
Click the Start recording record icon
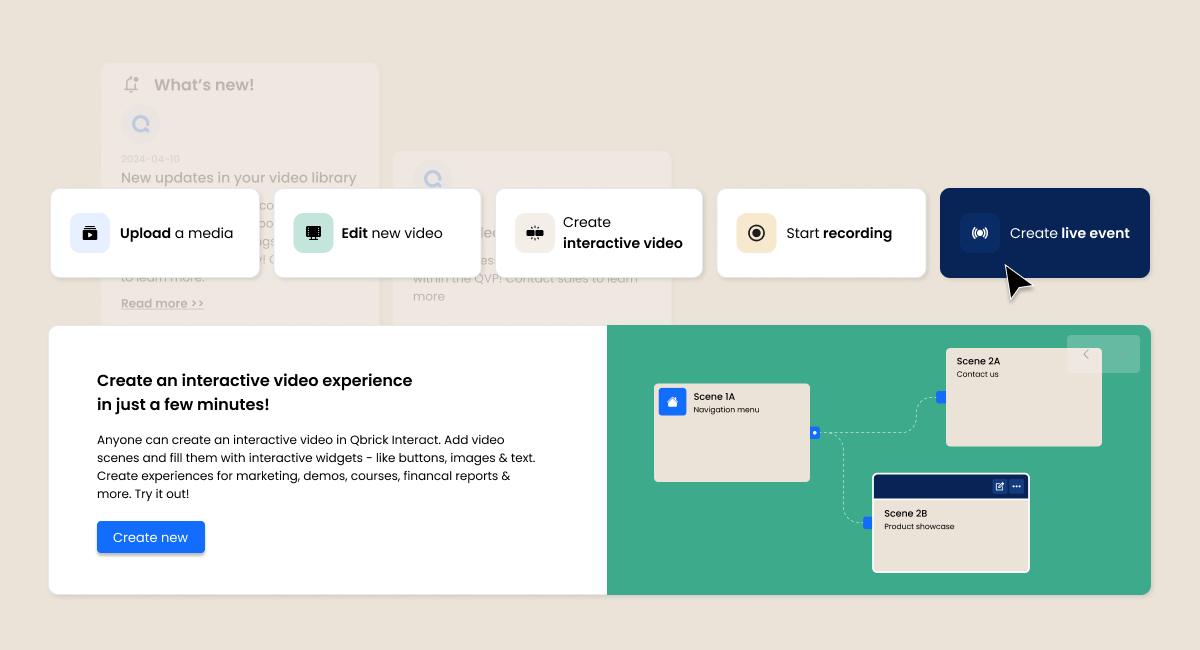pyautogui.click(x=757, y=232)
